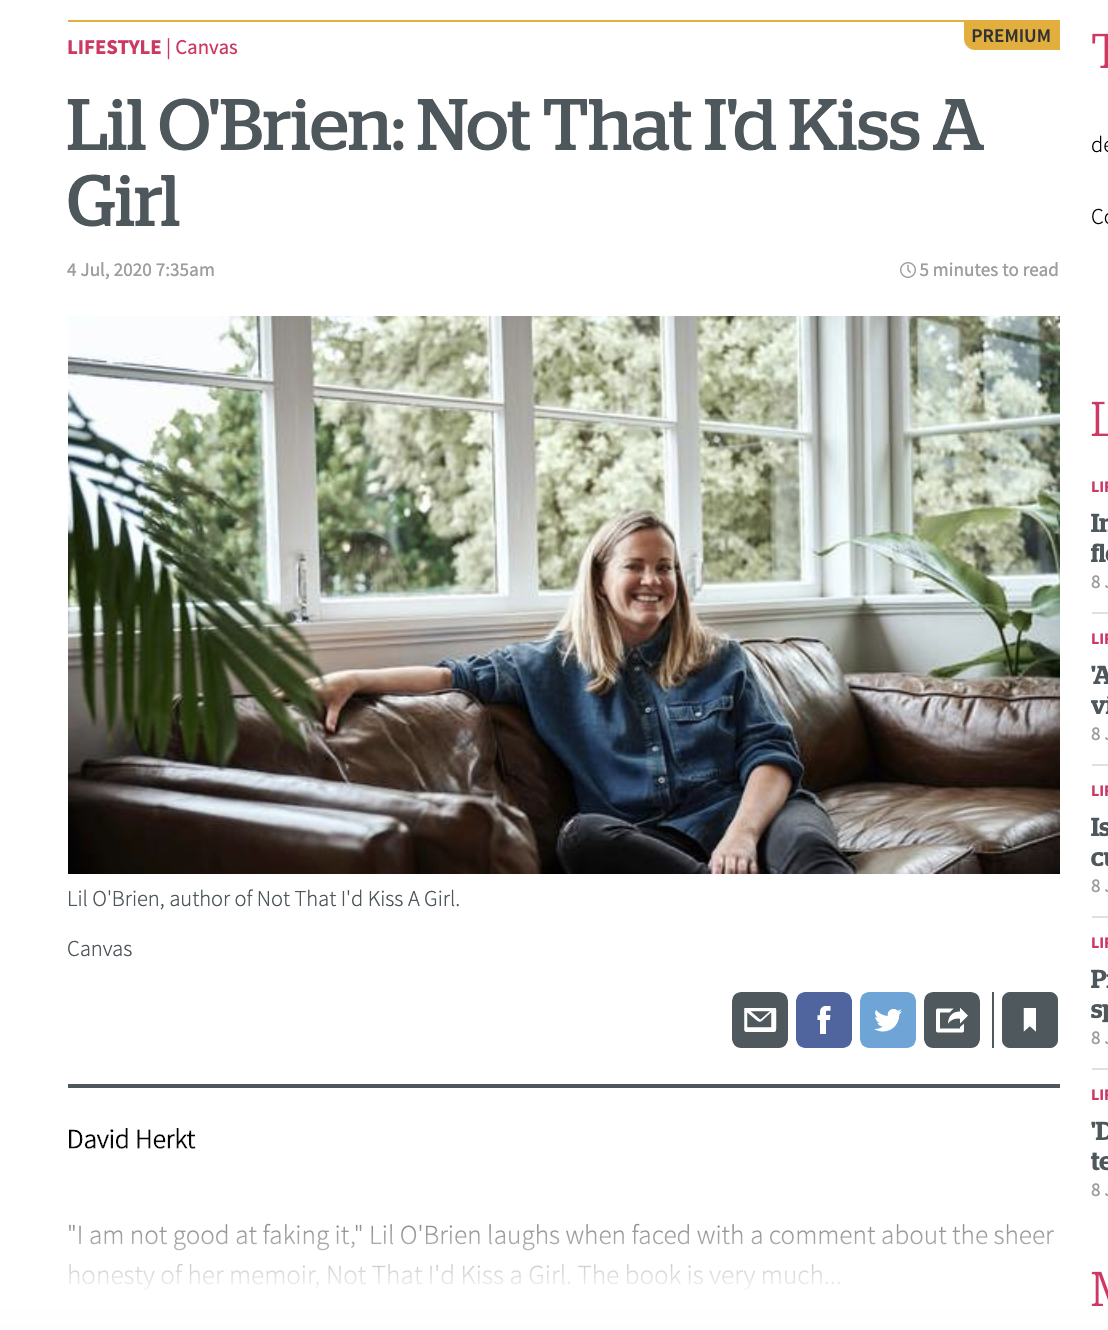Click the Canvas photo credit

click(x=100, y=949)
